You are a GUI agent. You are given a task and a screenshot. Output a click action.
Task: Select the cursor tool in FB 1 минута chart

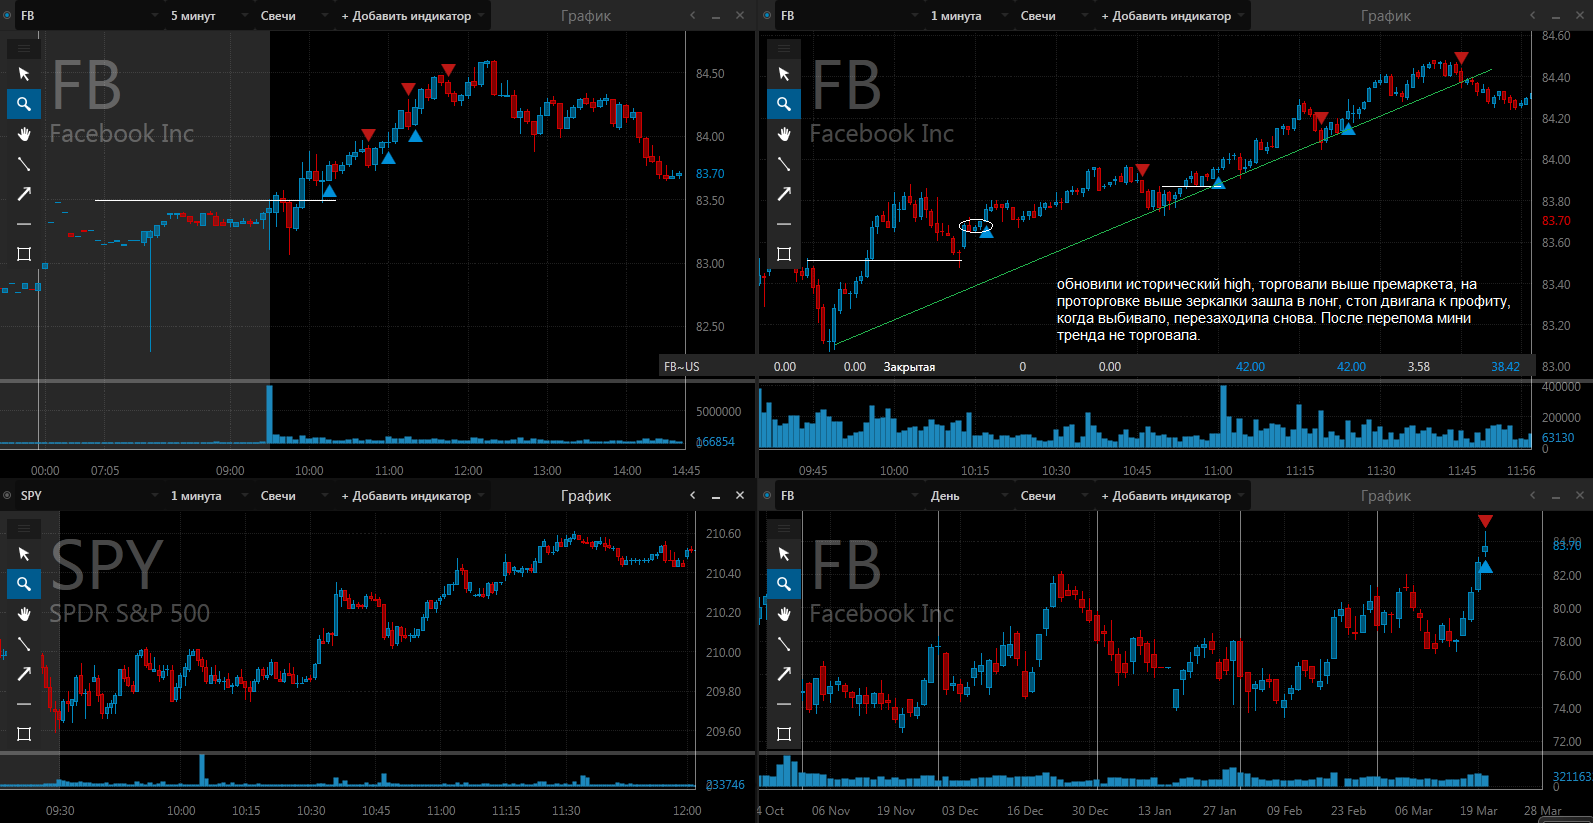pyautogui.click(x=784, y=74)
